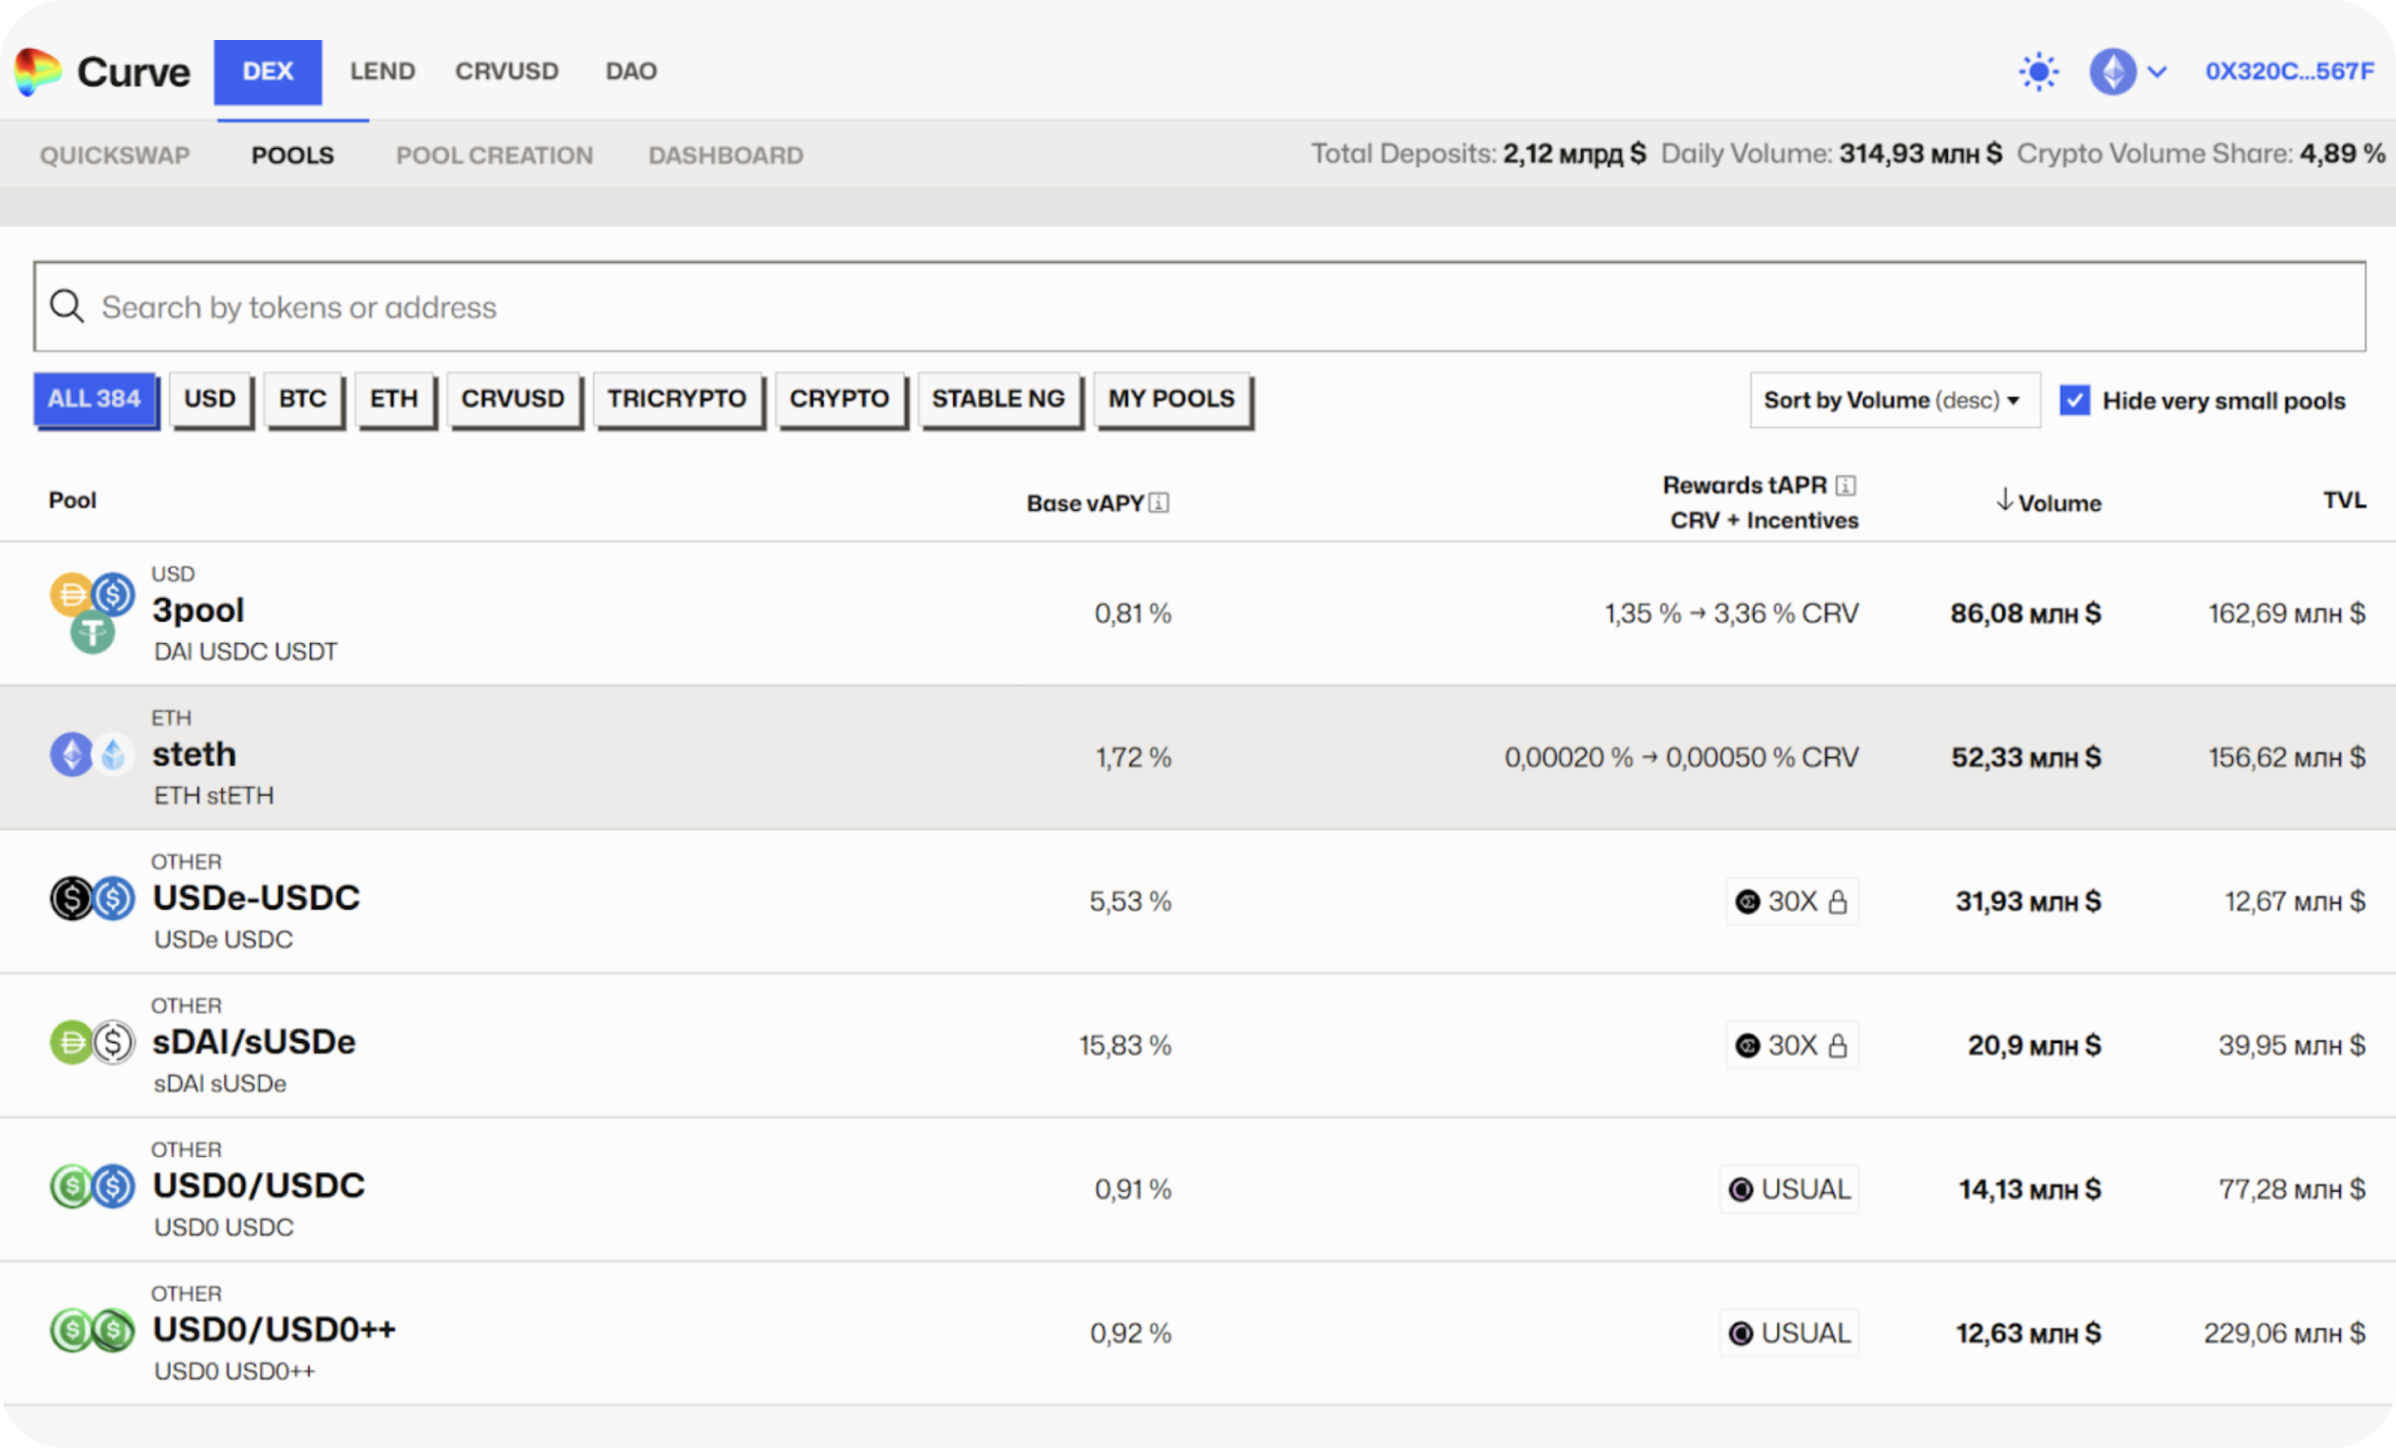Open the LEND section
This screenshot has width=2396, height=1448.
pyautogui.click(x=382, y=72)
